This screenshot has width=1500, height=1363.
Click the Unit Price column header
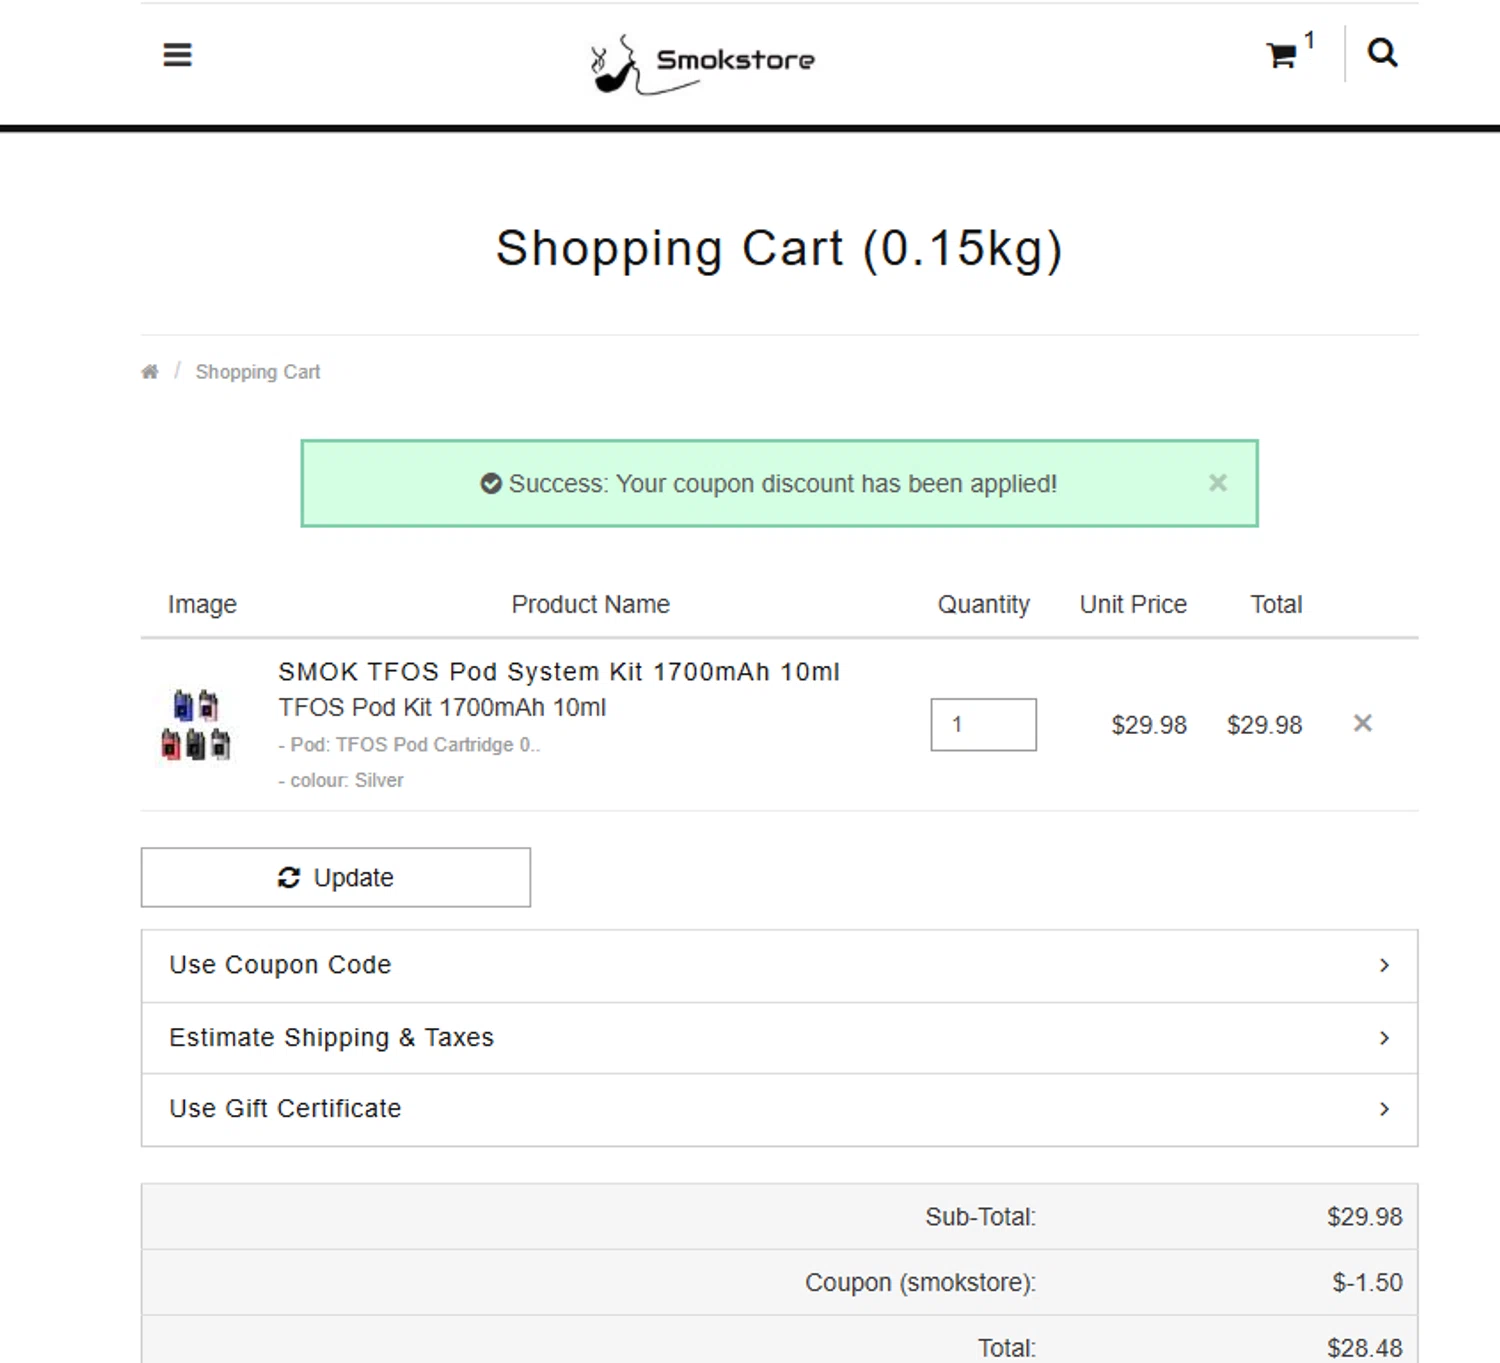(1133, 605)
